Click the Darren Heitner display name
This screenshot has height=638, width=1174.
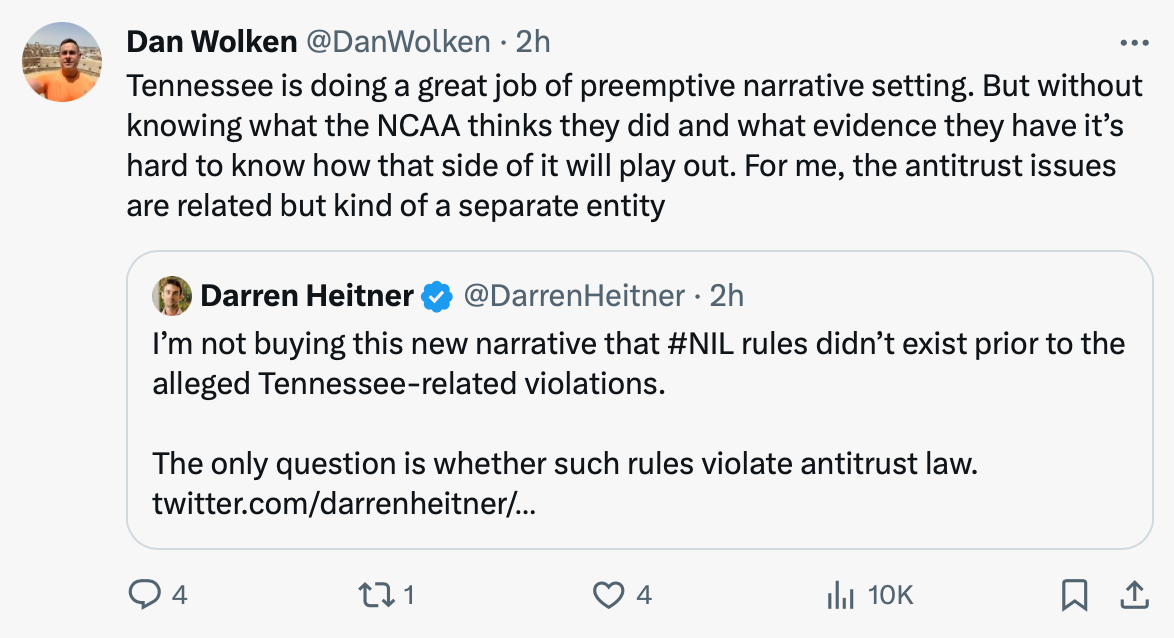[307, 296]
